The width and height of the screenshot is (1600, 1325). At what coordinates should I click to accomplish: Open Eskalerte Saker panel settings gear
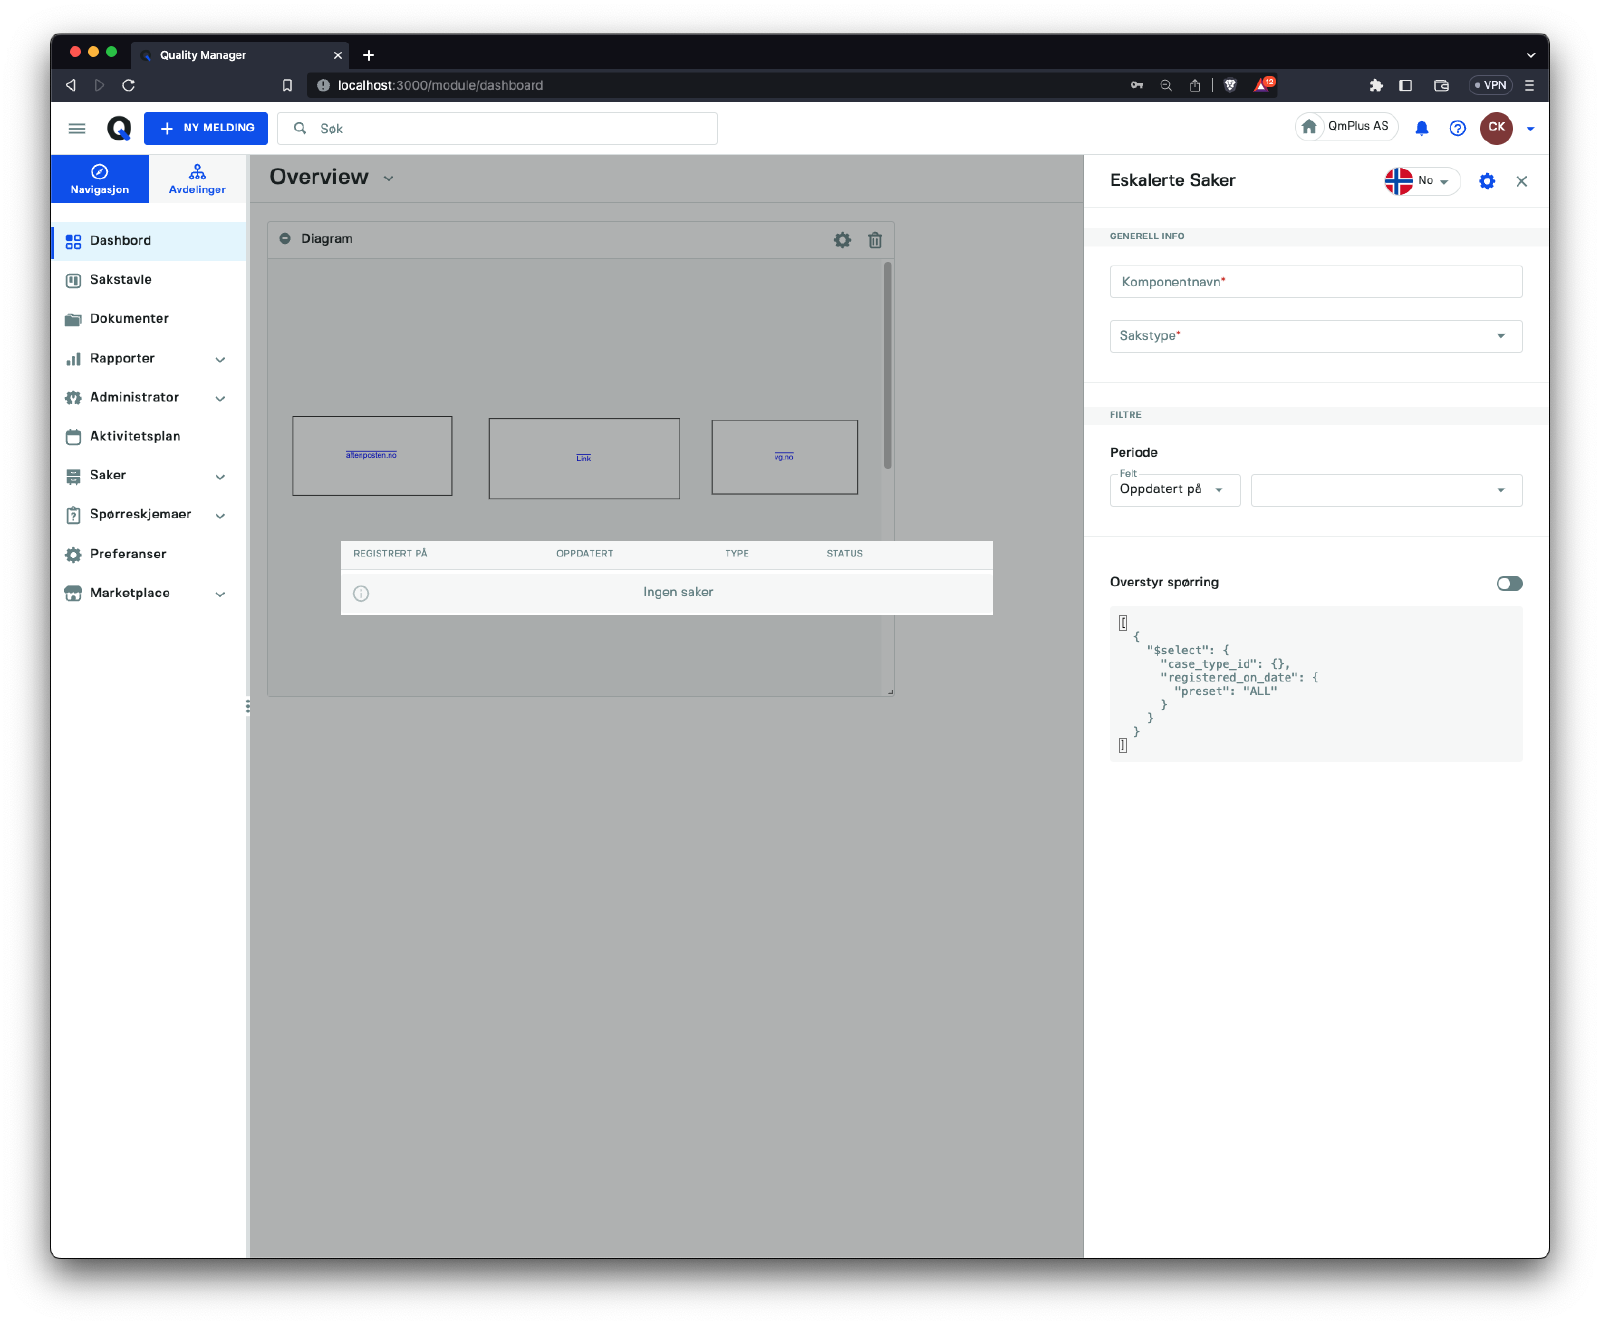tap(1487, 181)
